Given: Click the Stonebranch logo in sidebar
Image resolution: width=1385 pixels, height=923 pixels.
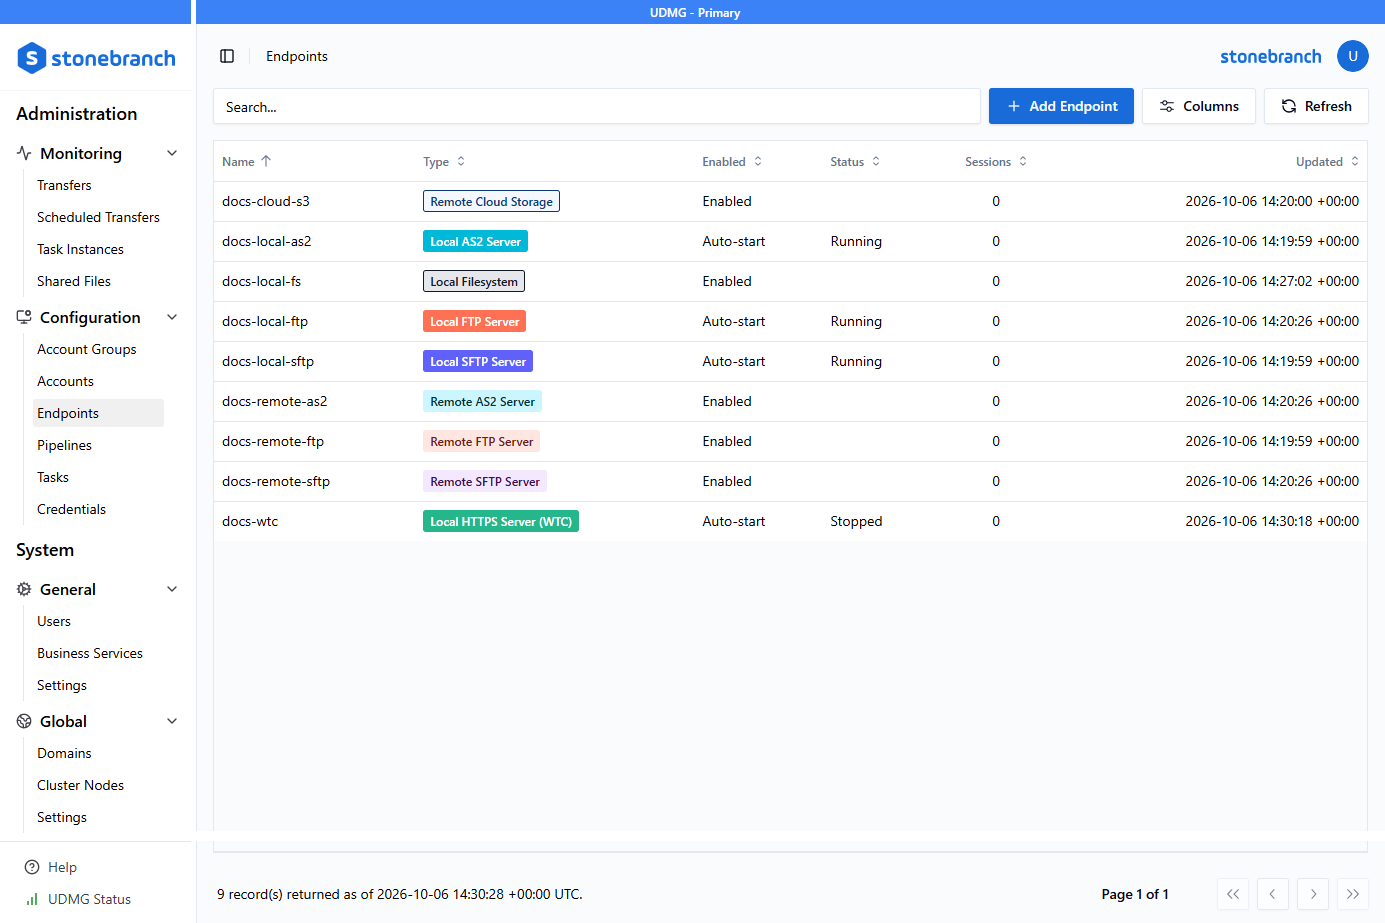Looking at the screenshot, I should point(96,58).
